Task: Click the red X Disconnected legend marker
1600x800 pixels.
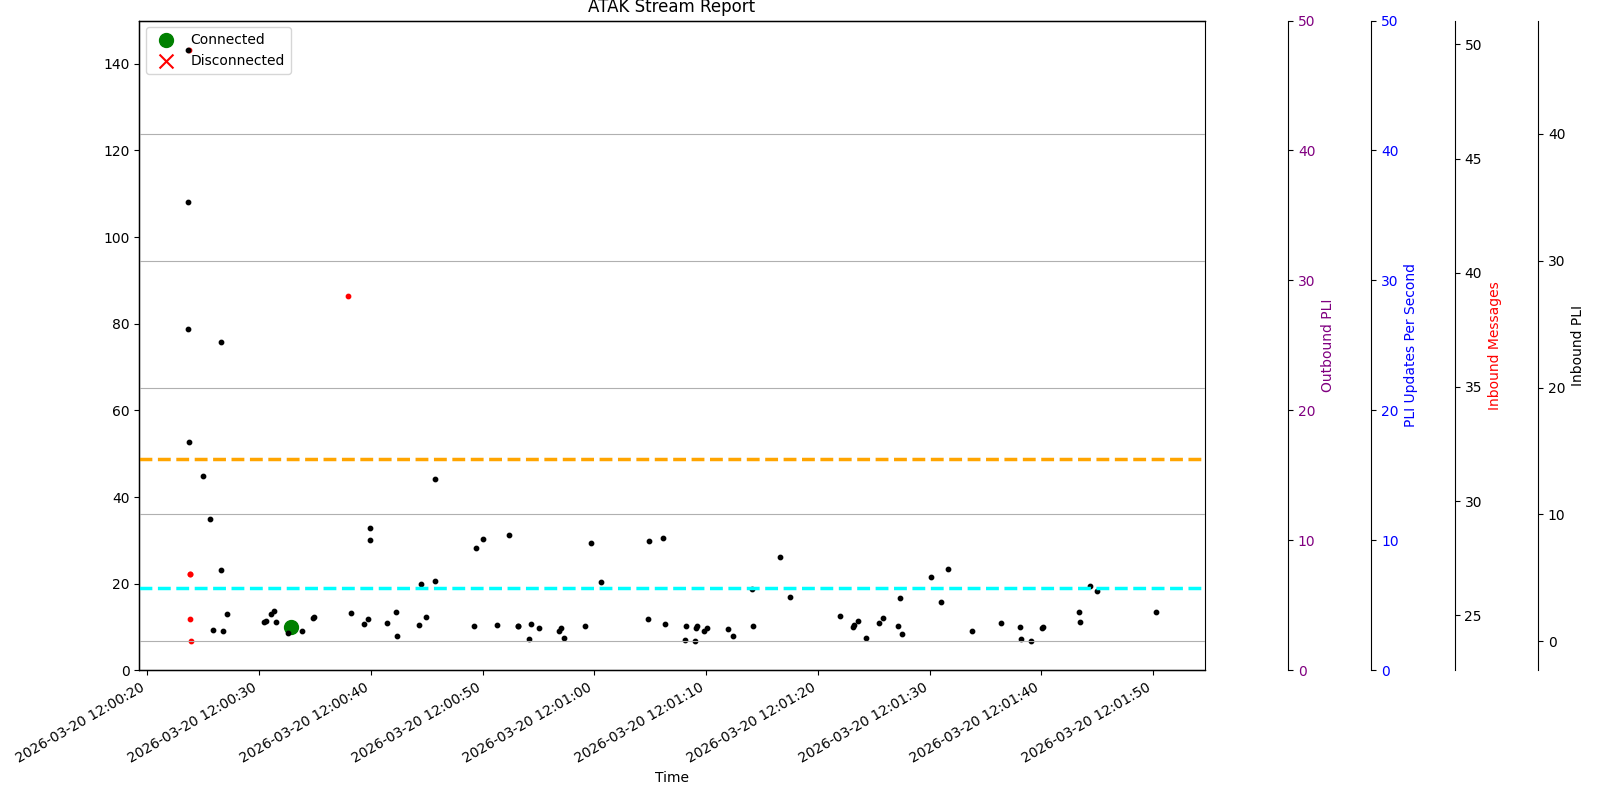Action: coord(166,61)
